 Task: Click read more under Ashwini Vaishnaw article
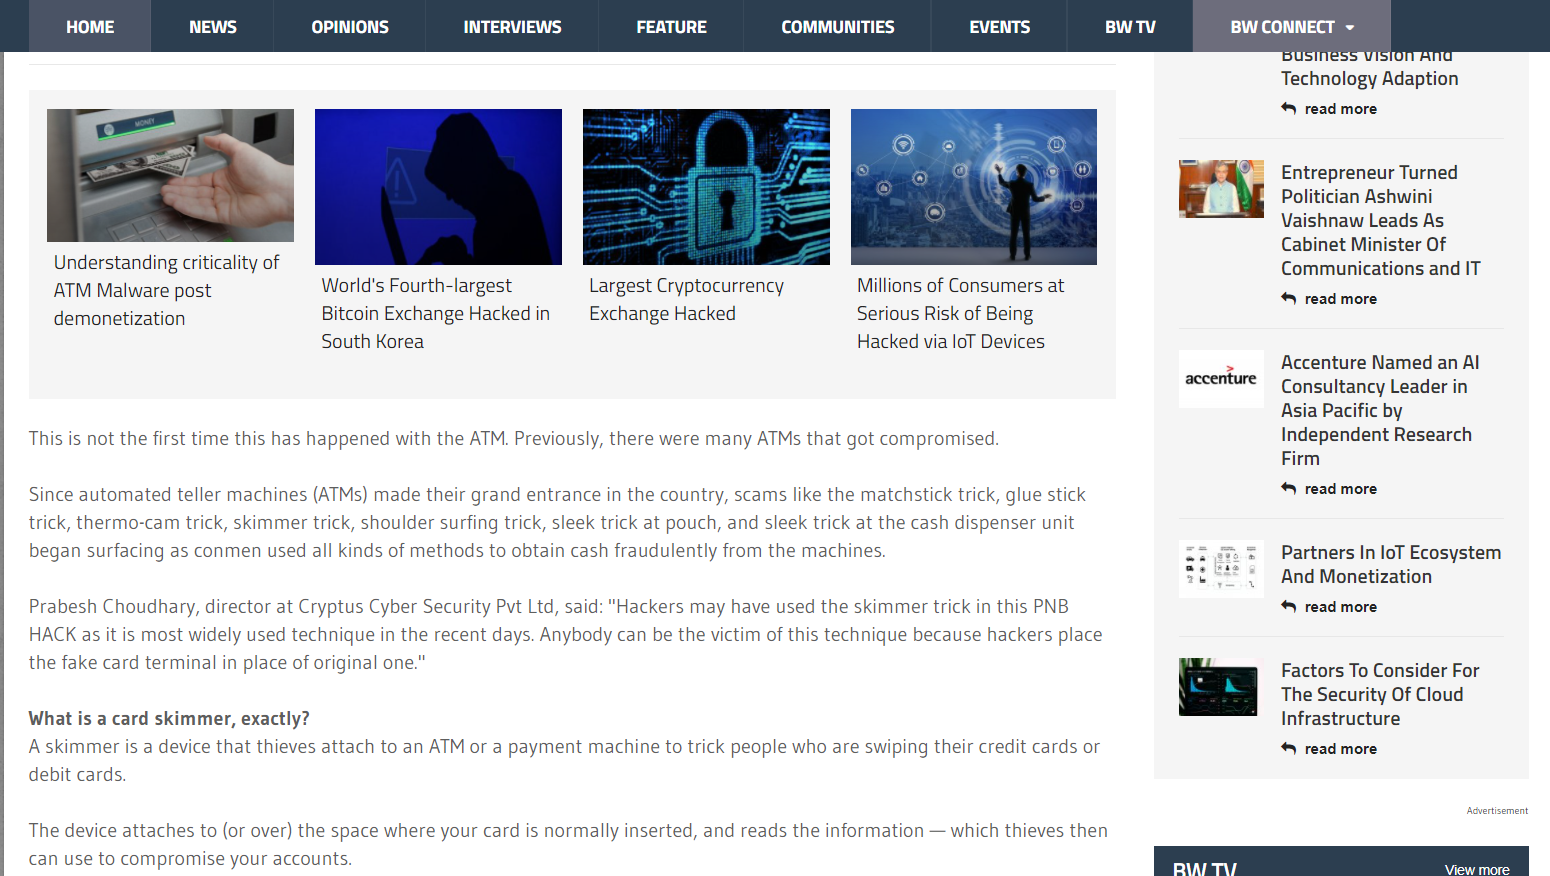1340,299
